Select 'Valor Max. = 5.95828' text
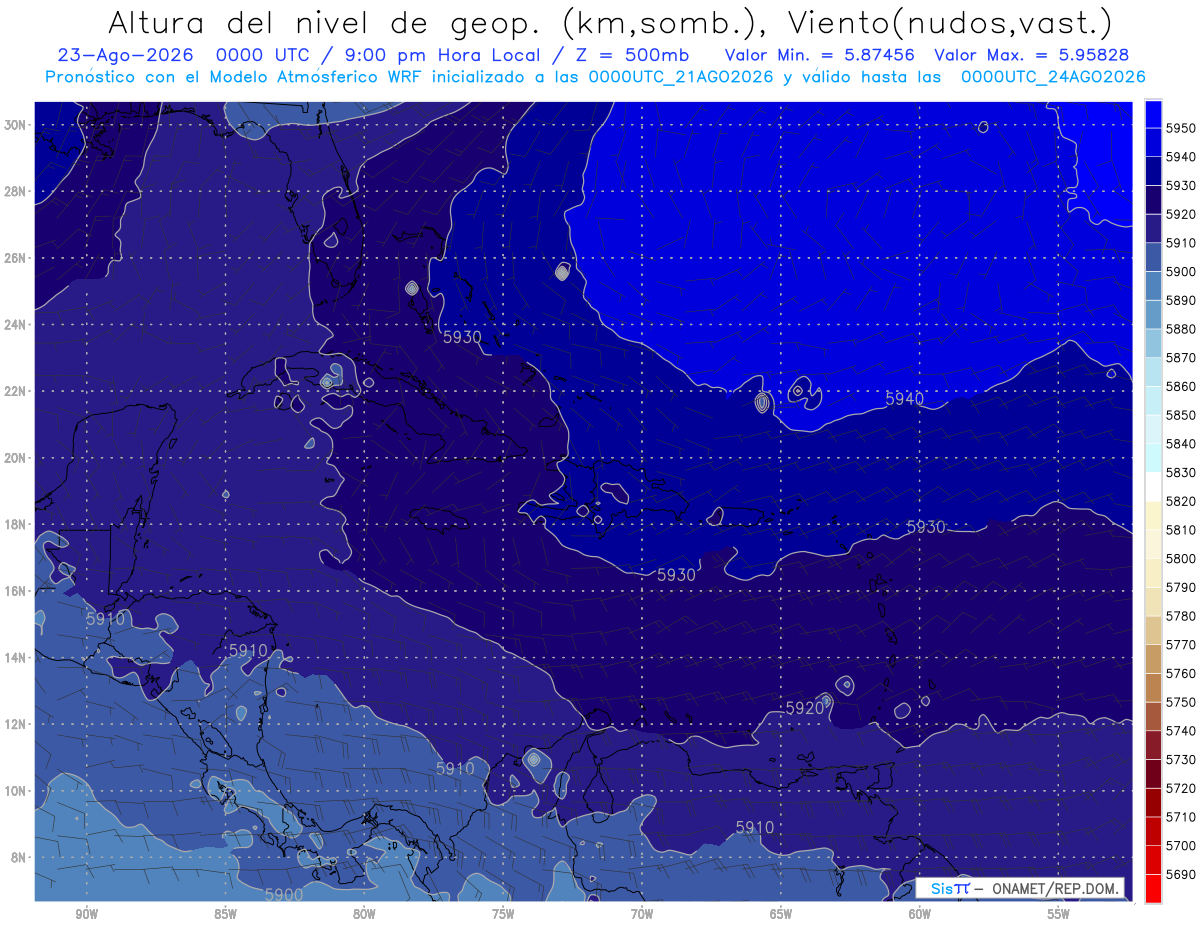 tap(1032, 56)
